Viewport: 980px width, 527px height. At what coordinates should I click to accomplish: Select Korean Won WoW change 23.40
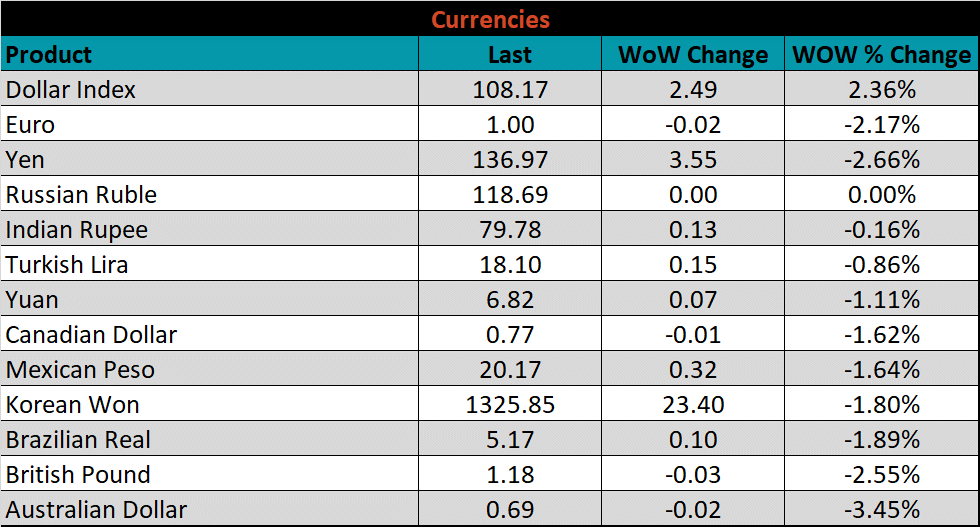[693, 405]
